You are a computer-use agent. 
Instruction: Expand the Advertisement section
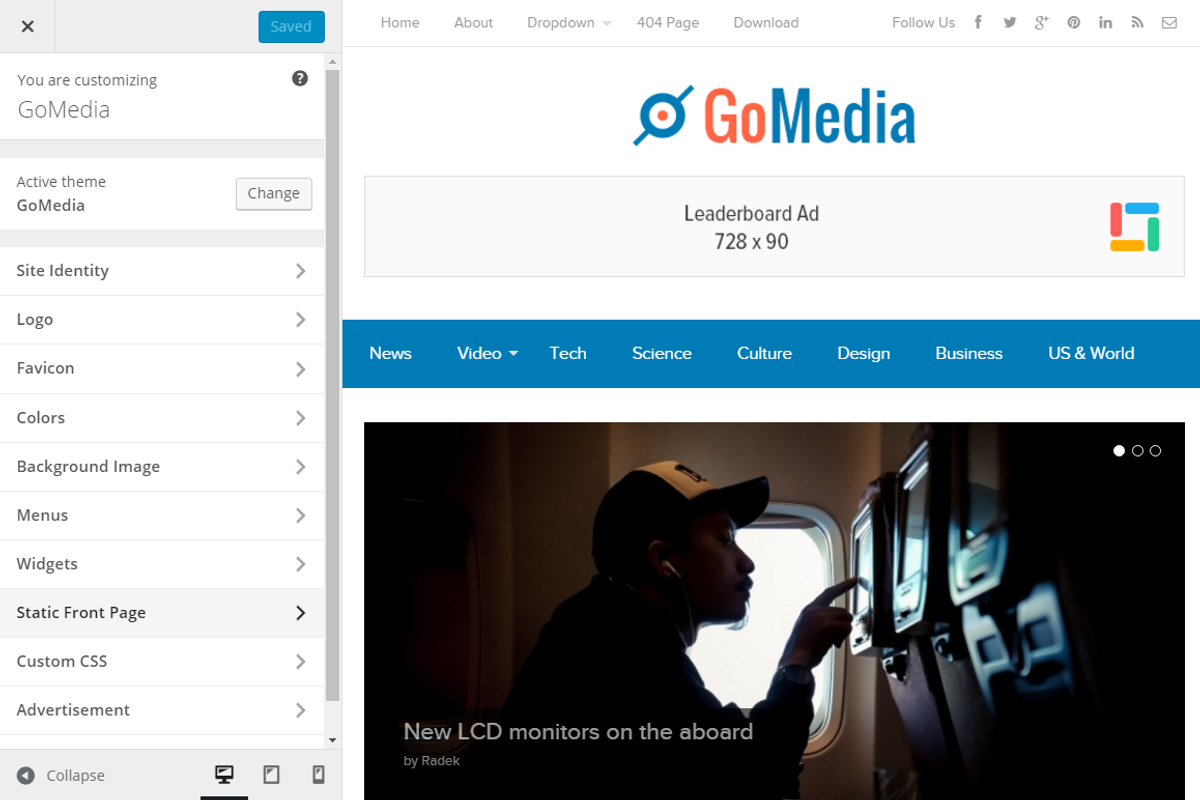coord(162,710)
